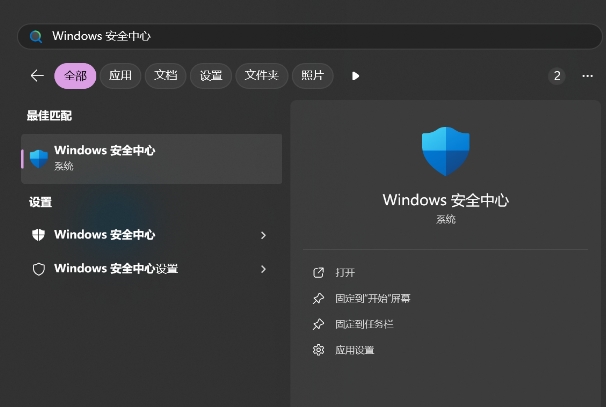Click the badge showing number 2
Image resolution: width=606 pixels, height=407 pixels.
tap(556, 76)
